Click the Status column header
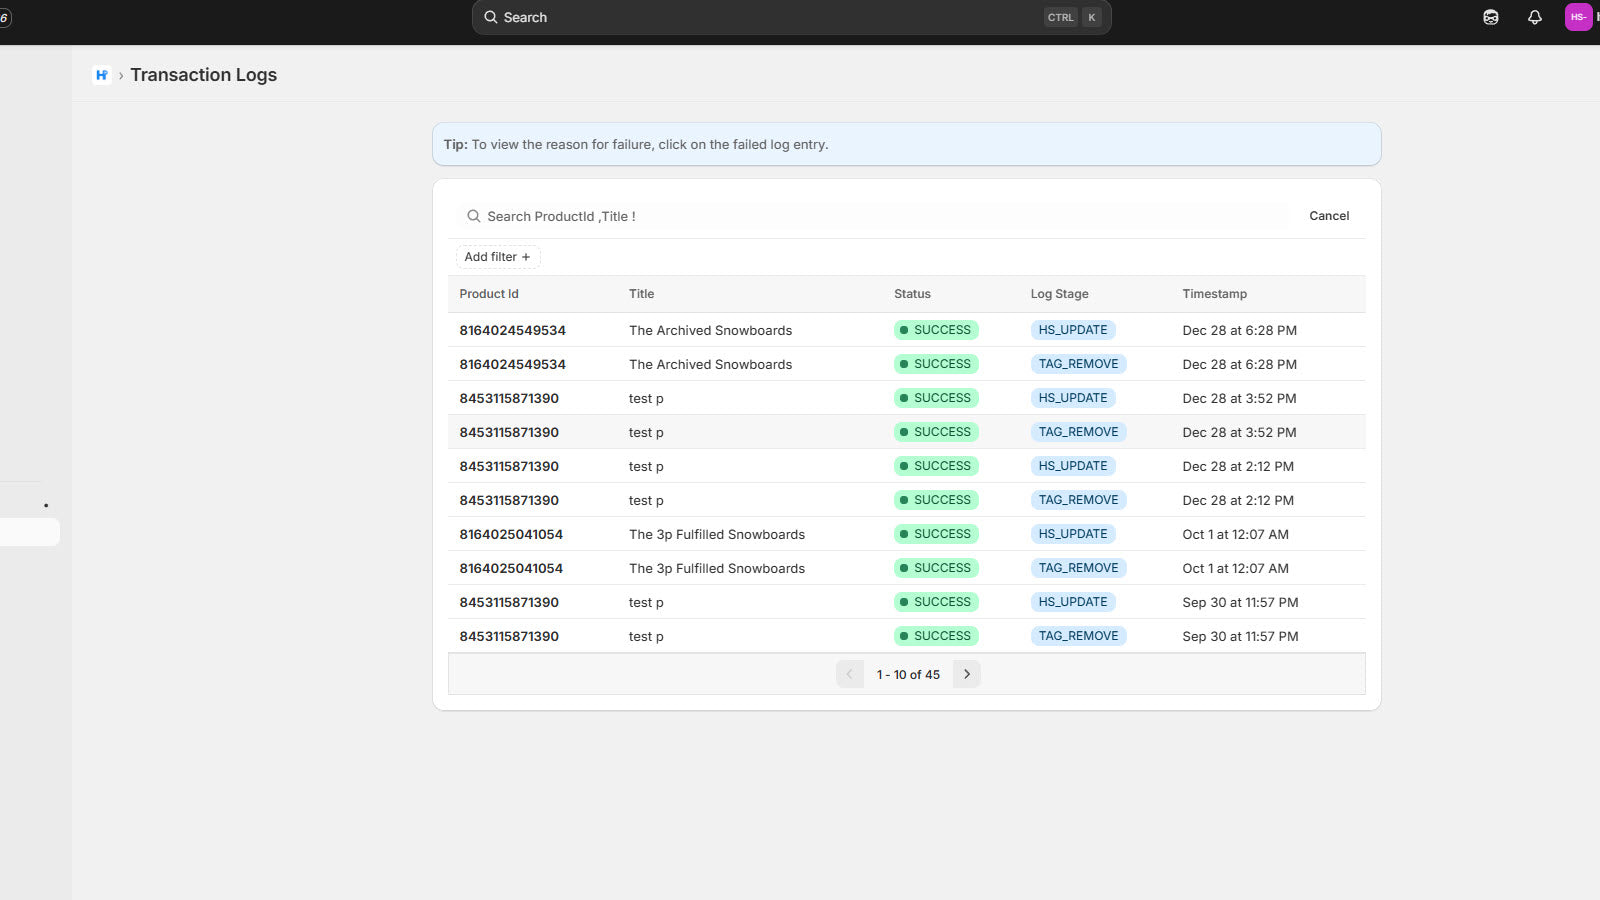1600x900 pixels. tap(912, 294)
